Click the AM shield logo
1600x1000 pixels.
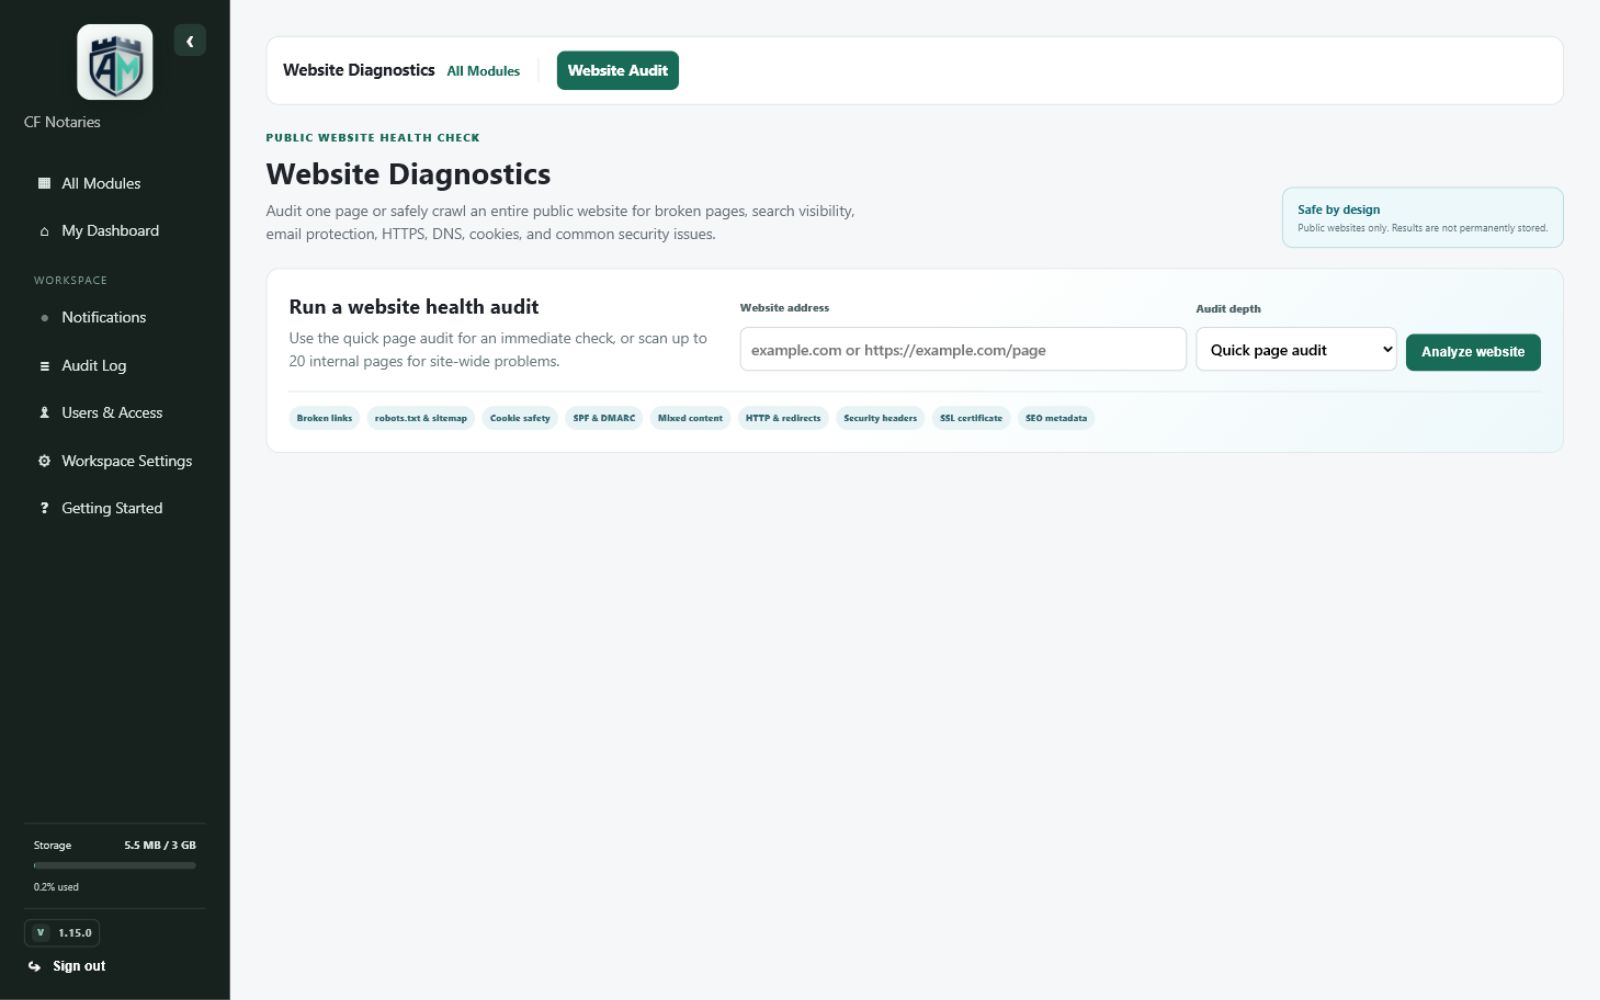pyautogui.click(x=115, y=62)
